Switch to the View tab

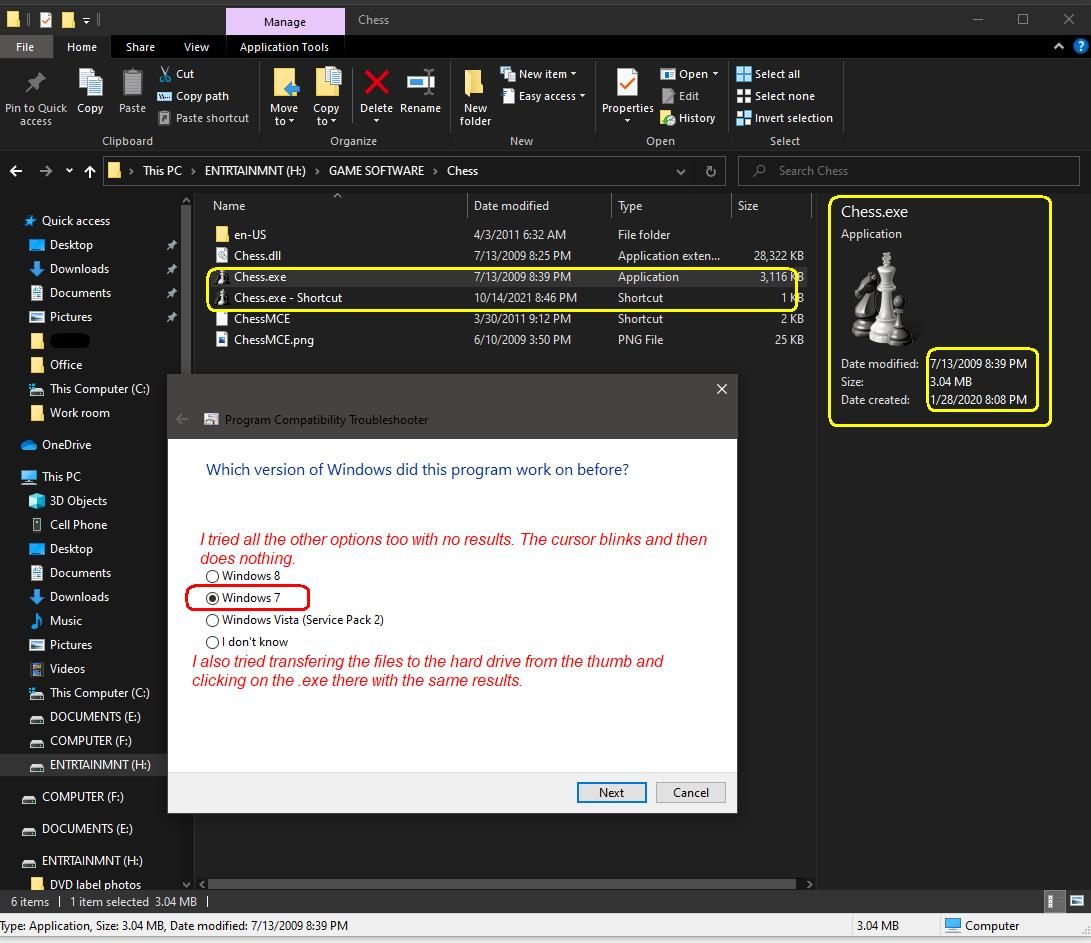[x=196, y=47]
